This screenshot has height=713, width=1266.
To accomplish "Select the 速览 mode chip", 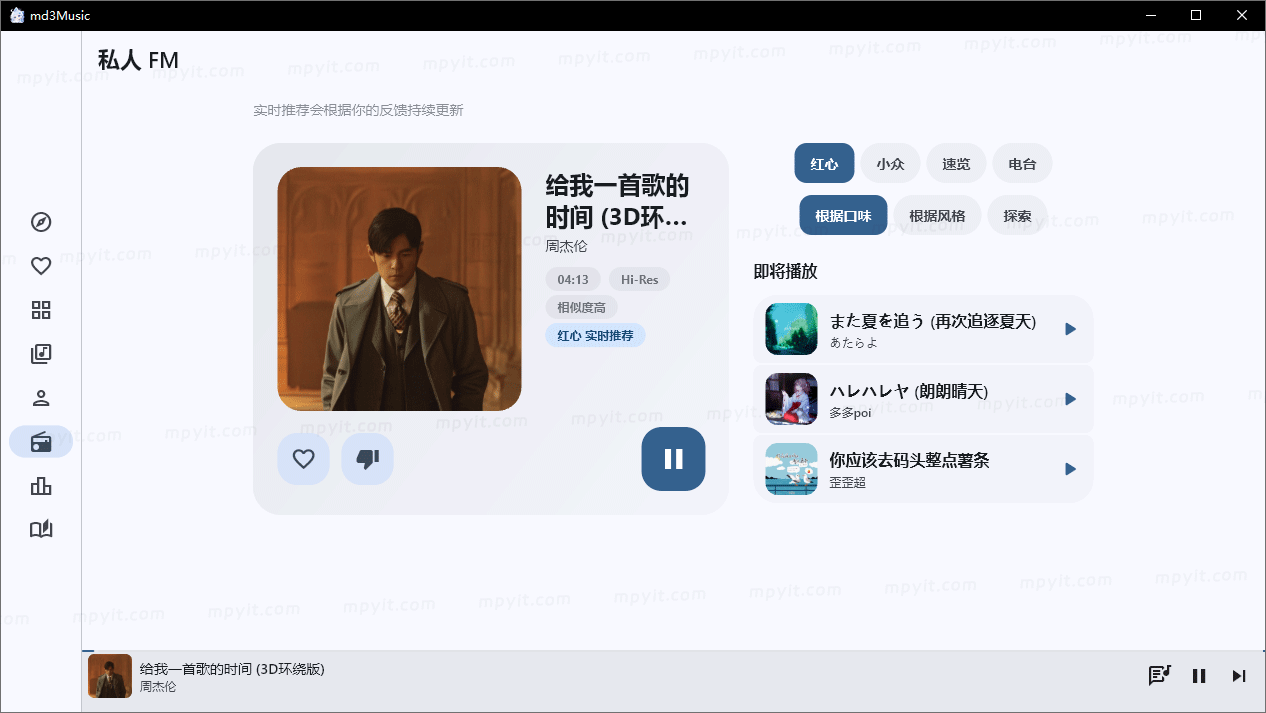I will coord(956,163).
